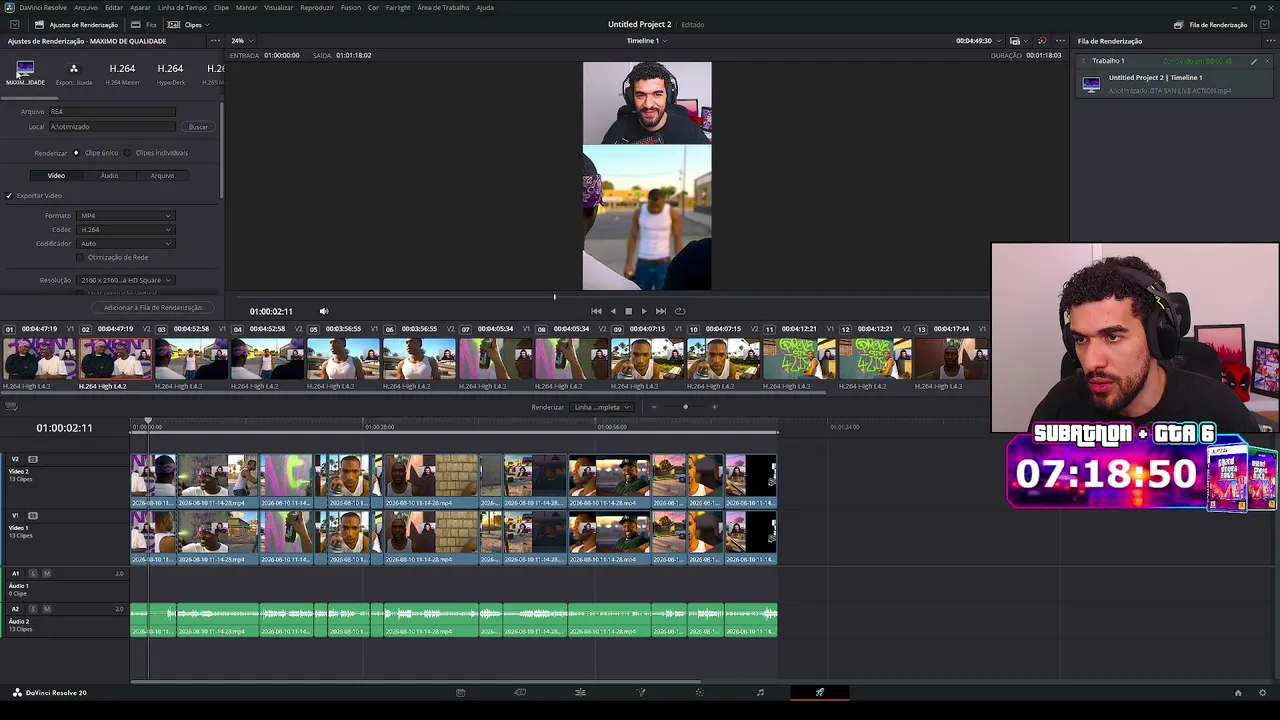
Task: Click the viewer scrub bar position marker
Action: coord(554,297)
